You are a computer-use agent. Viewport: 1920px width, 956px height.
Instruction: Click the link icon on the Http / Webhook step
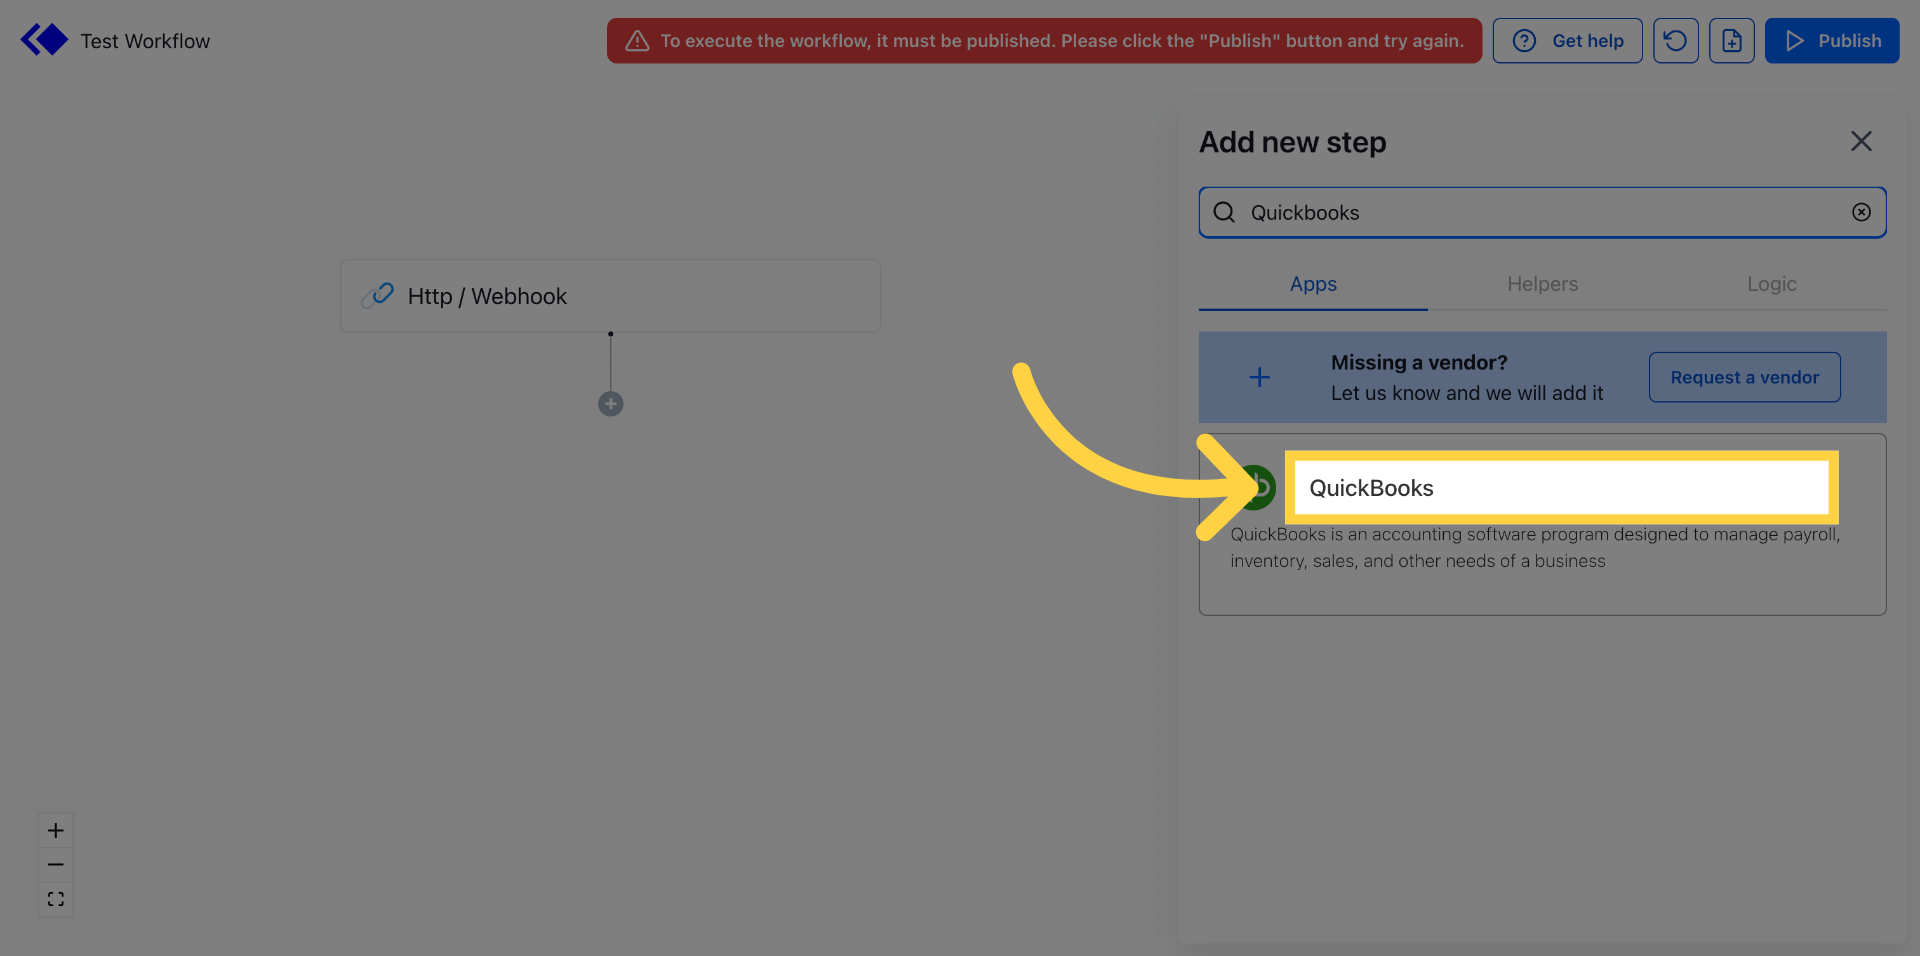380,295
